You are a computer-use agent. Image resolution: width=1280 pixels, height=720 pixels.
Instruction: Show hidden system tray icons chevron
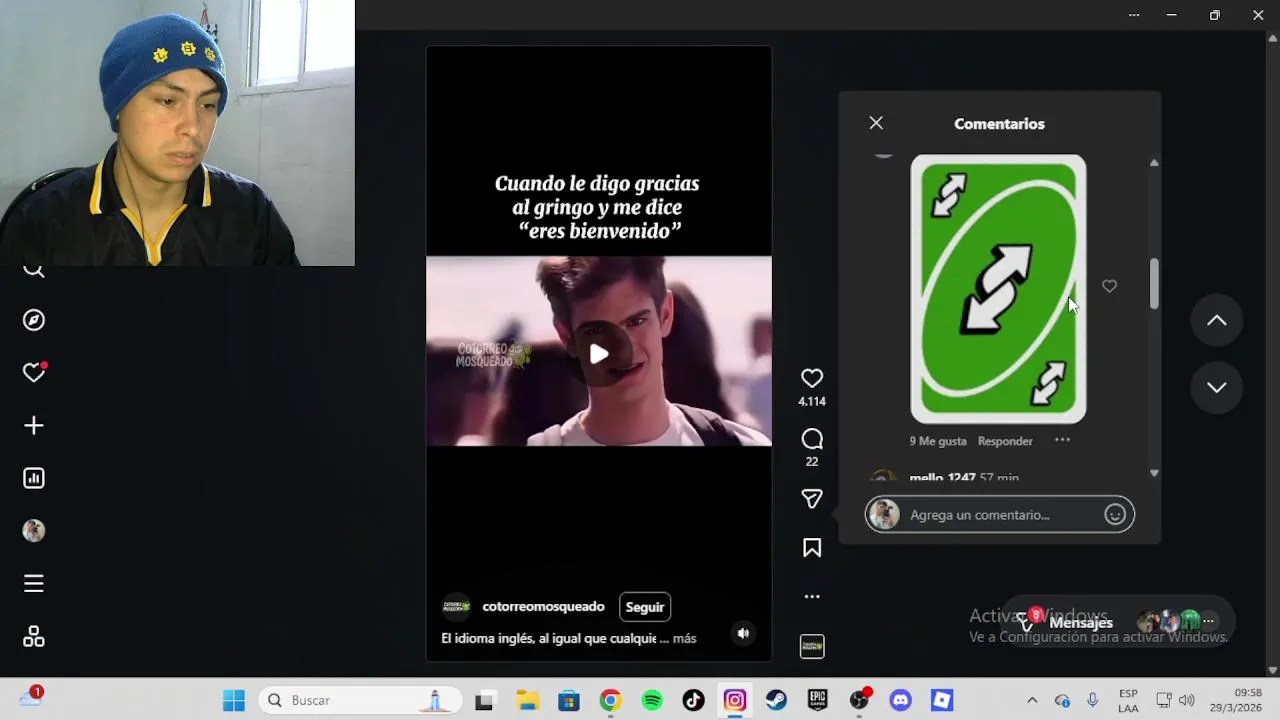pyautogui.click(x=1032, y=700)
